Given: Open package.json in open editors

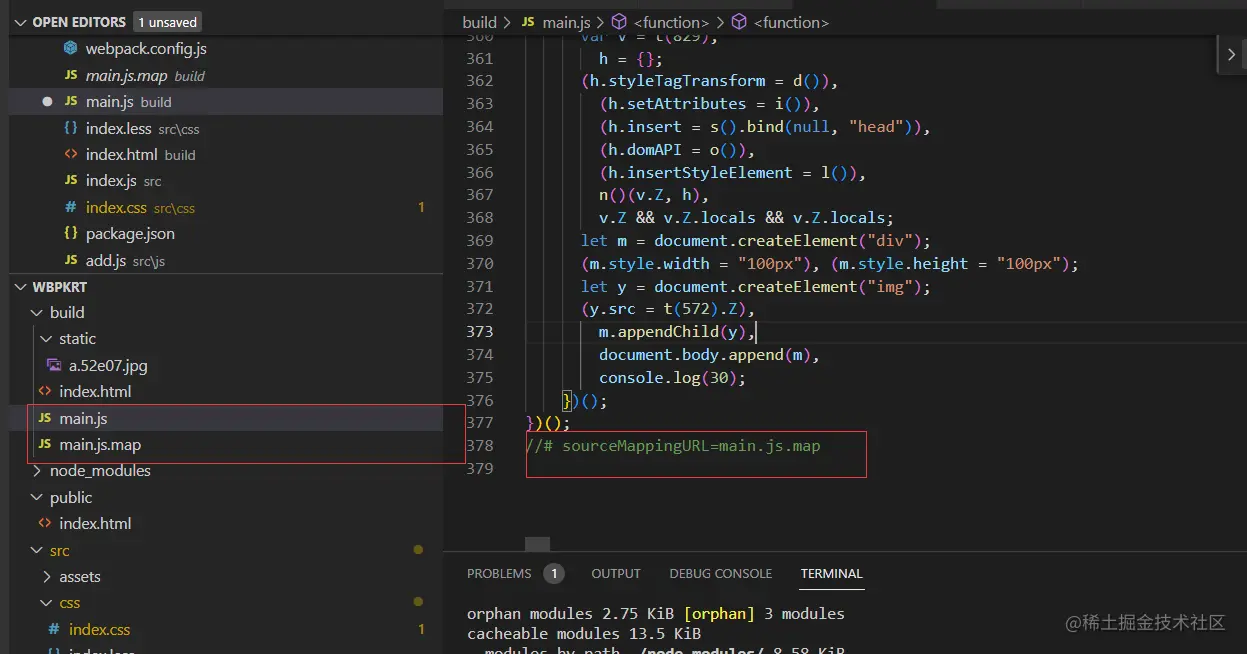Looking at the screenshot, I should tap(130, 233).
